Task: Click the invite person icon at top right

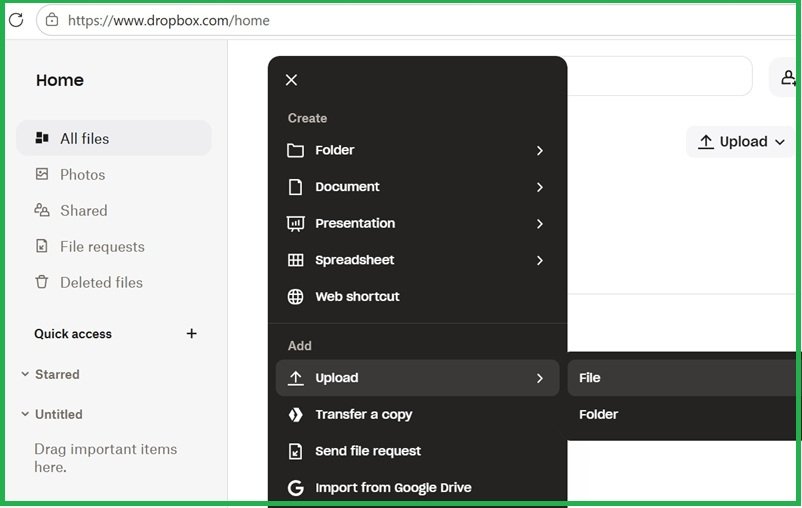Action: (788, 78)
